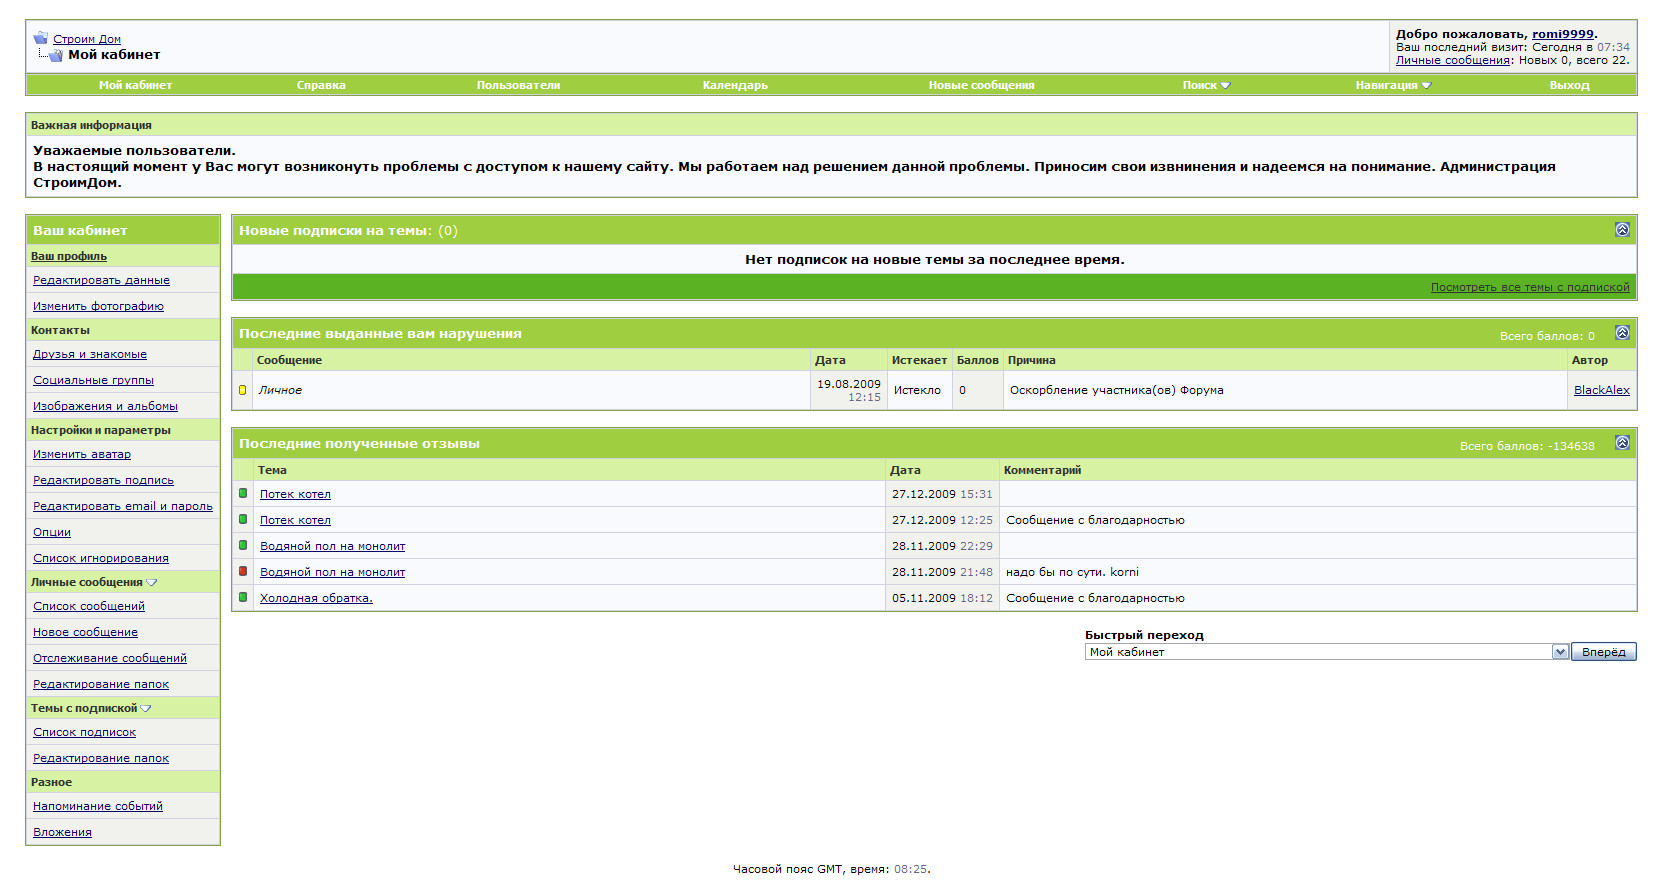Screen dimensions: 1663x880
Task: Expand the Личные сообщения sidebar section
Action: tap(152, 582)
